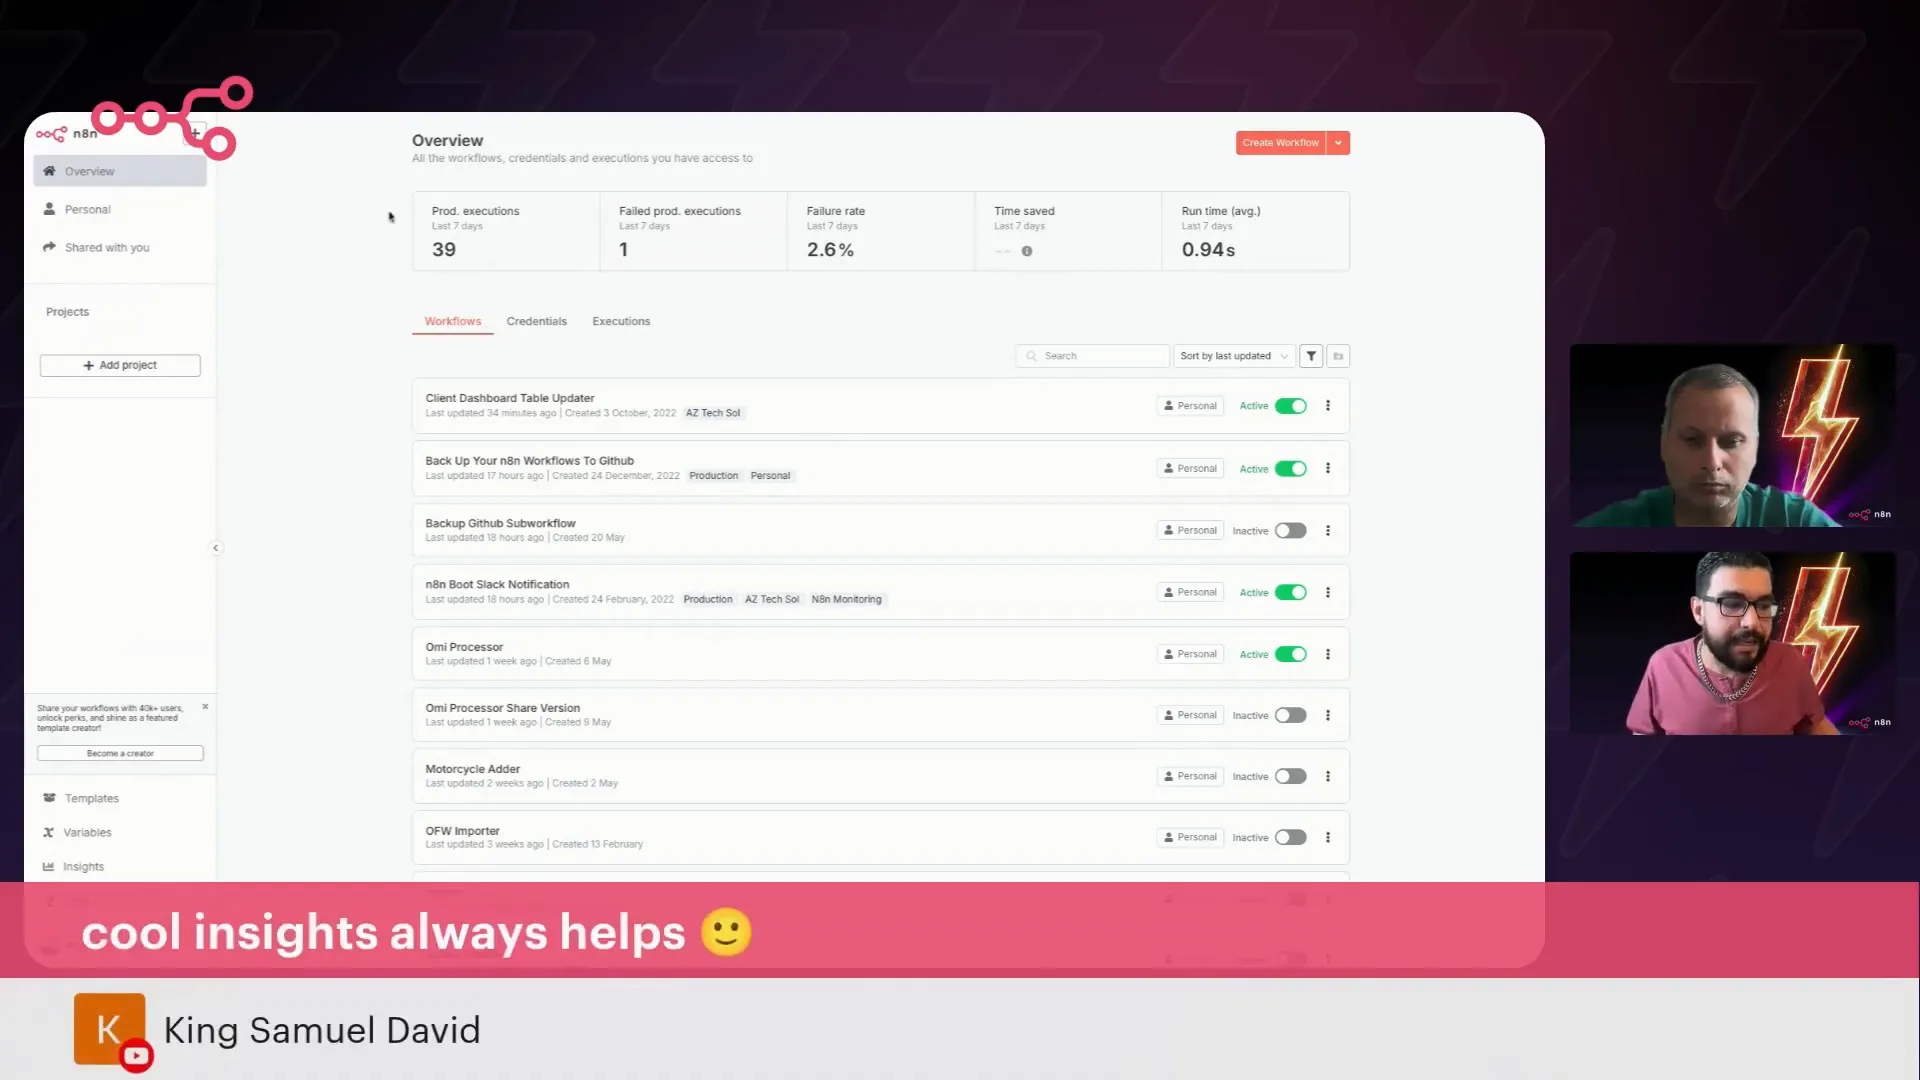Viewport: 1920px width, 1080px height.
Task: Click the Prod. executions stats card
Action: [506, 231]
